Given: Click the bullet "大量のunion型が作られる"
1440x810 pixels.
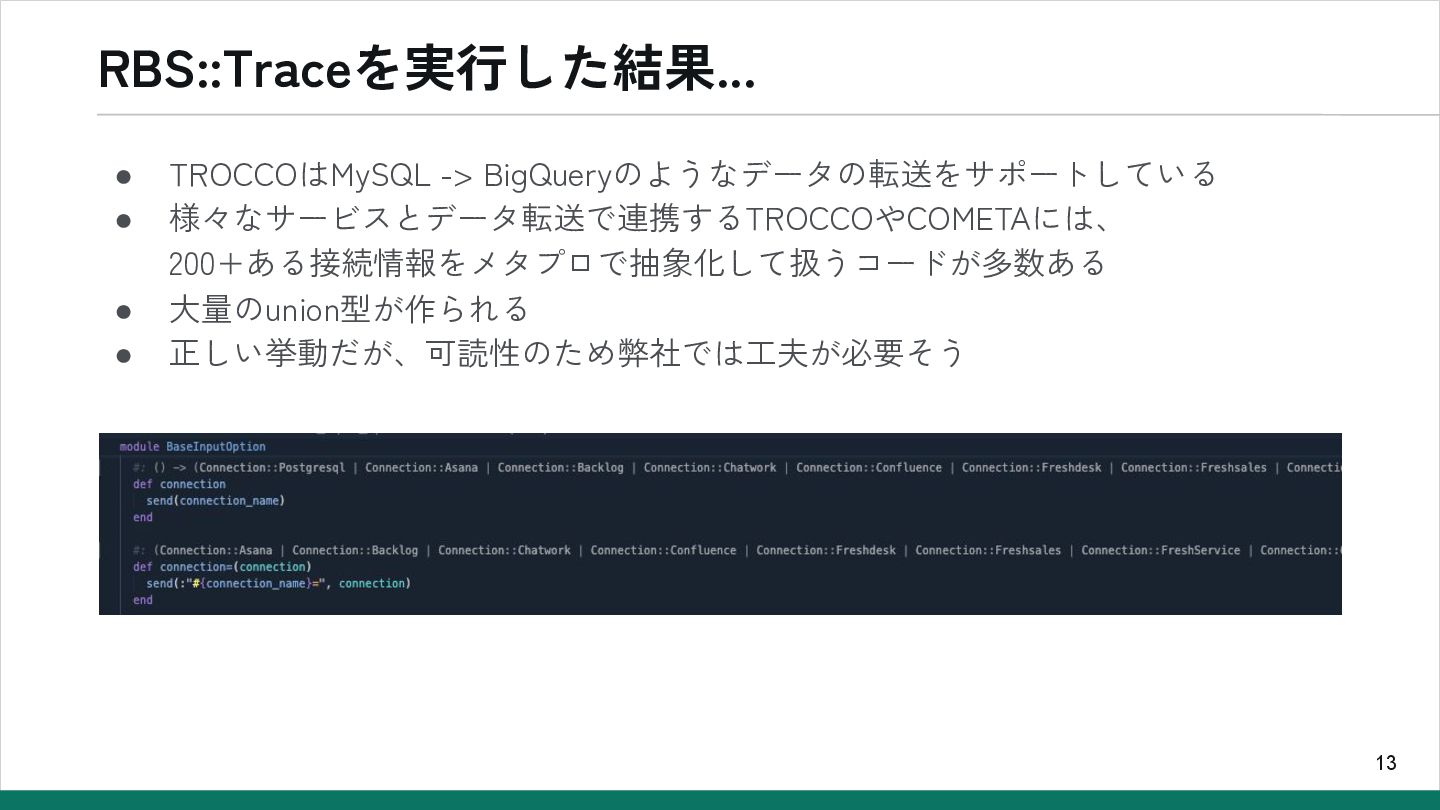Looking at the screenshot, I should click(x=349, y=309).
